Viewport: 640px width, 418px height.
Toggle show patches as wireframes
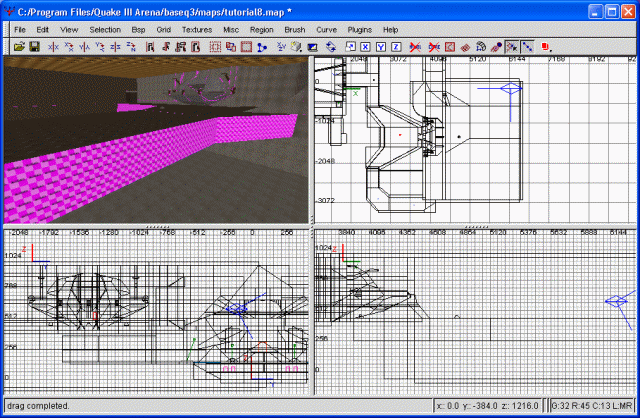465,47
